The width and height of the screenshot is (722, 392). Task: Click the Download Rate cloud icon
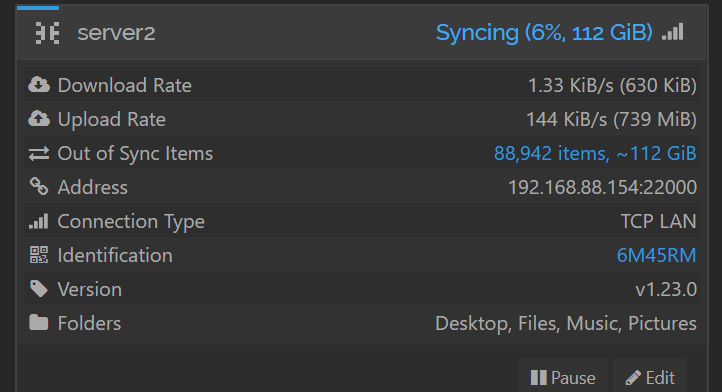[39, 85]
